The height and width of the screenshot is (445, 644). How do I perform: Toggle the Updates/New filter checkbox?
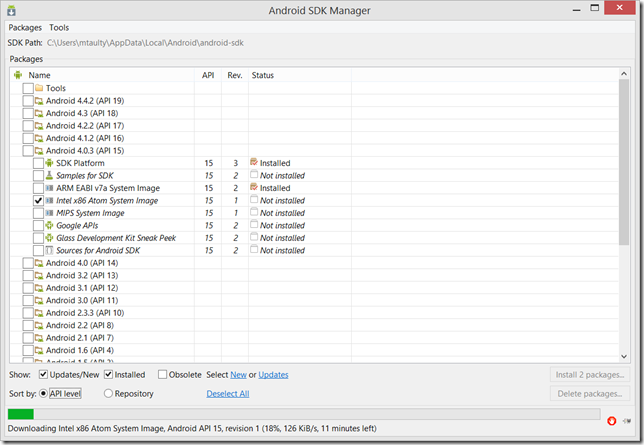(43, 374)
